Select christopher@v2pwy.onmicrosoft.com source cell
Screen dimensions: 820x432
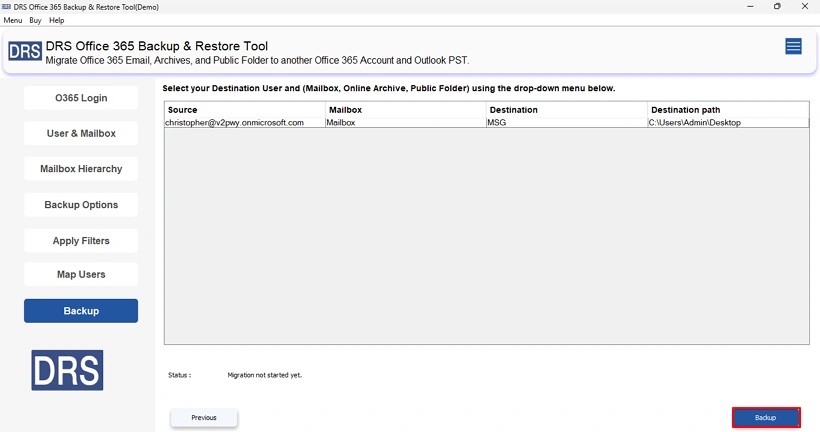tap(245, 122)
